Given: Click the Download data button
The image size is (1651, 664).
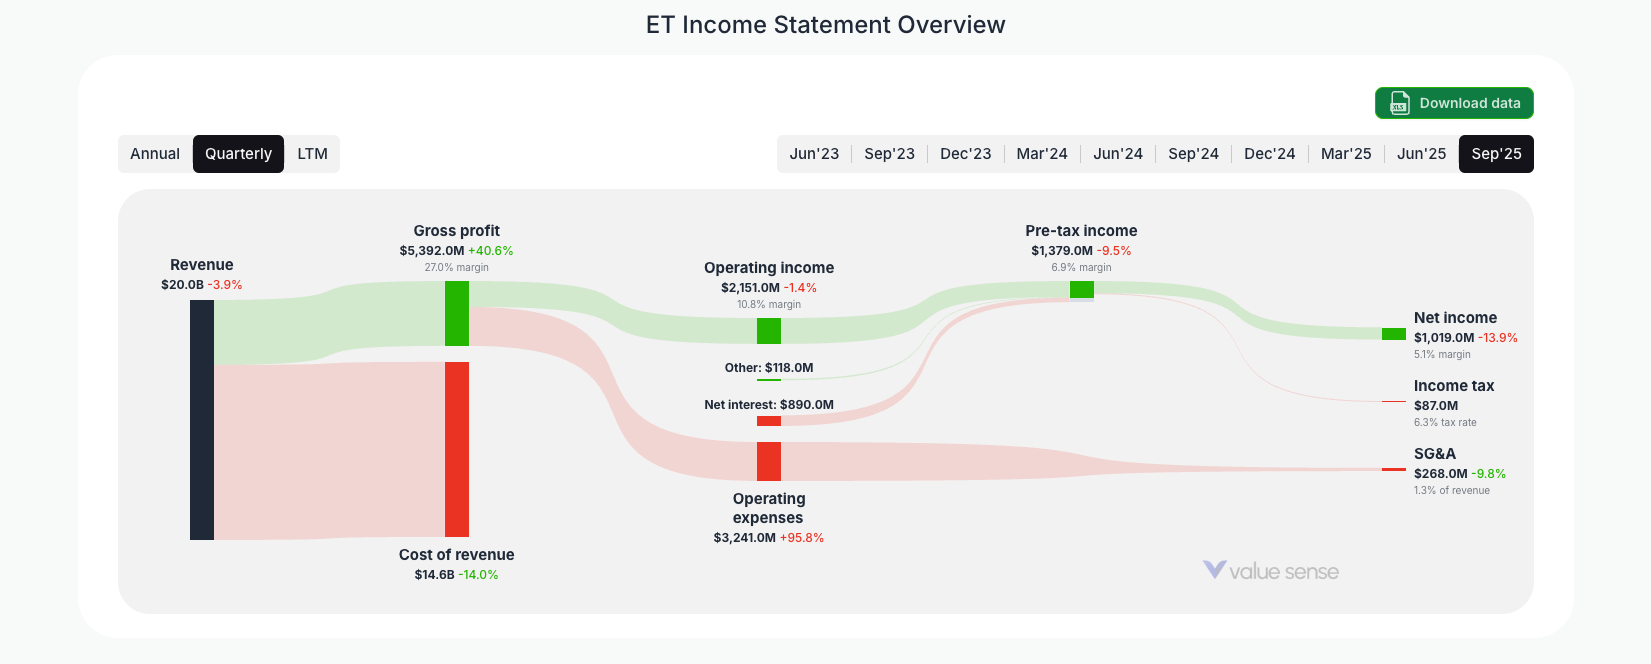Looking at the screenshot, I should (1454, 103).
